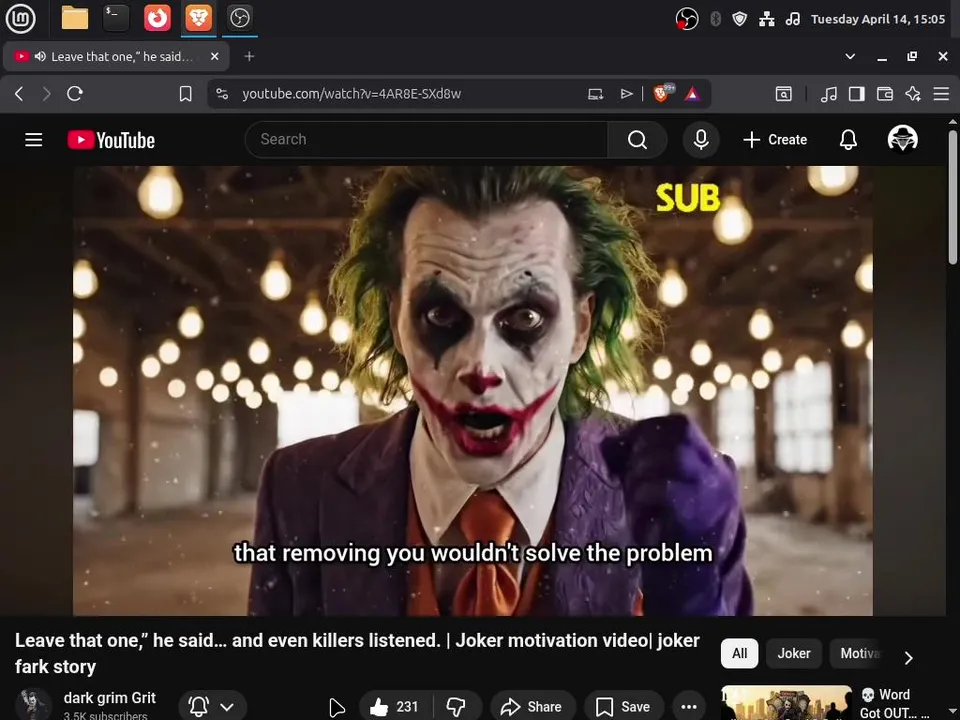Screen dimensions: 960x720
Task: Show more filter chips with right arrow
Action: (x=909, y=658)
